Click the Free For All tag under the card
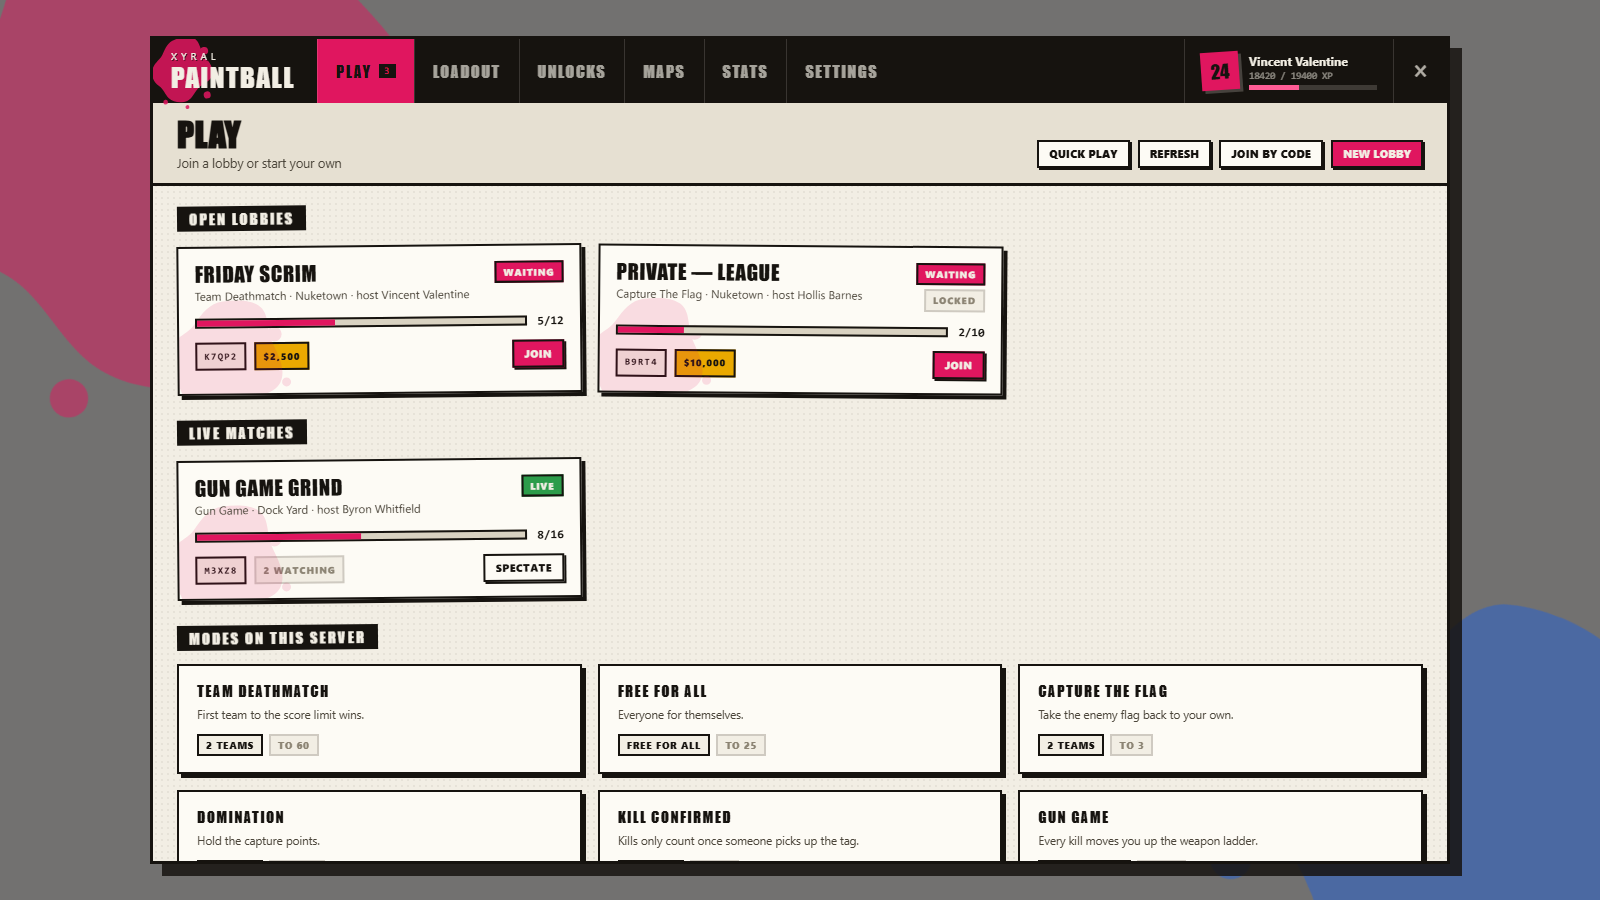 pos(664,745)
